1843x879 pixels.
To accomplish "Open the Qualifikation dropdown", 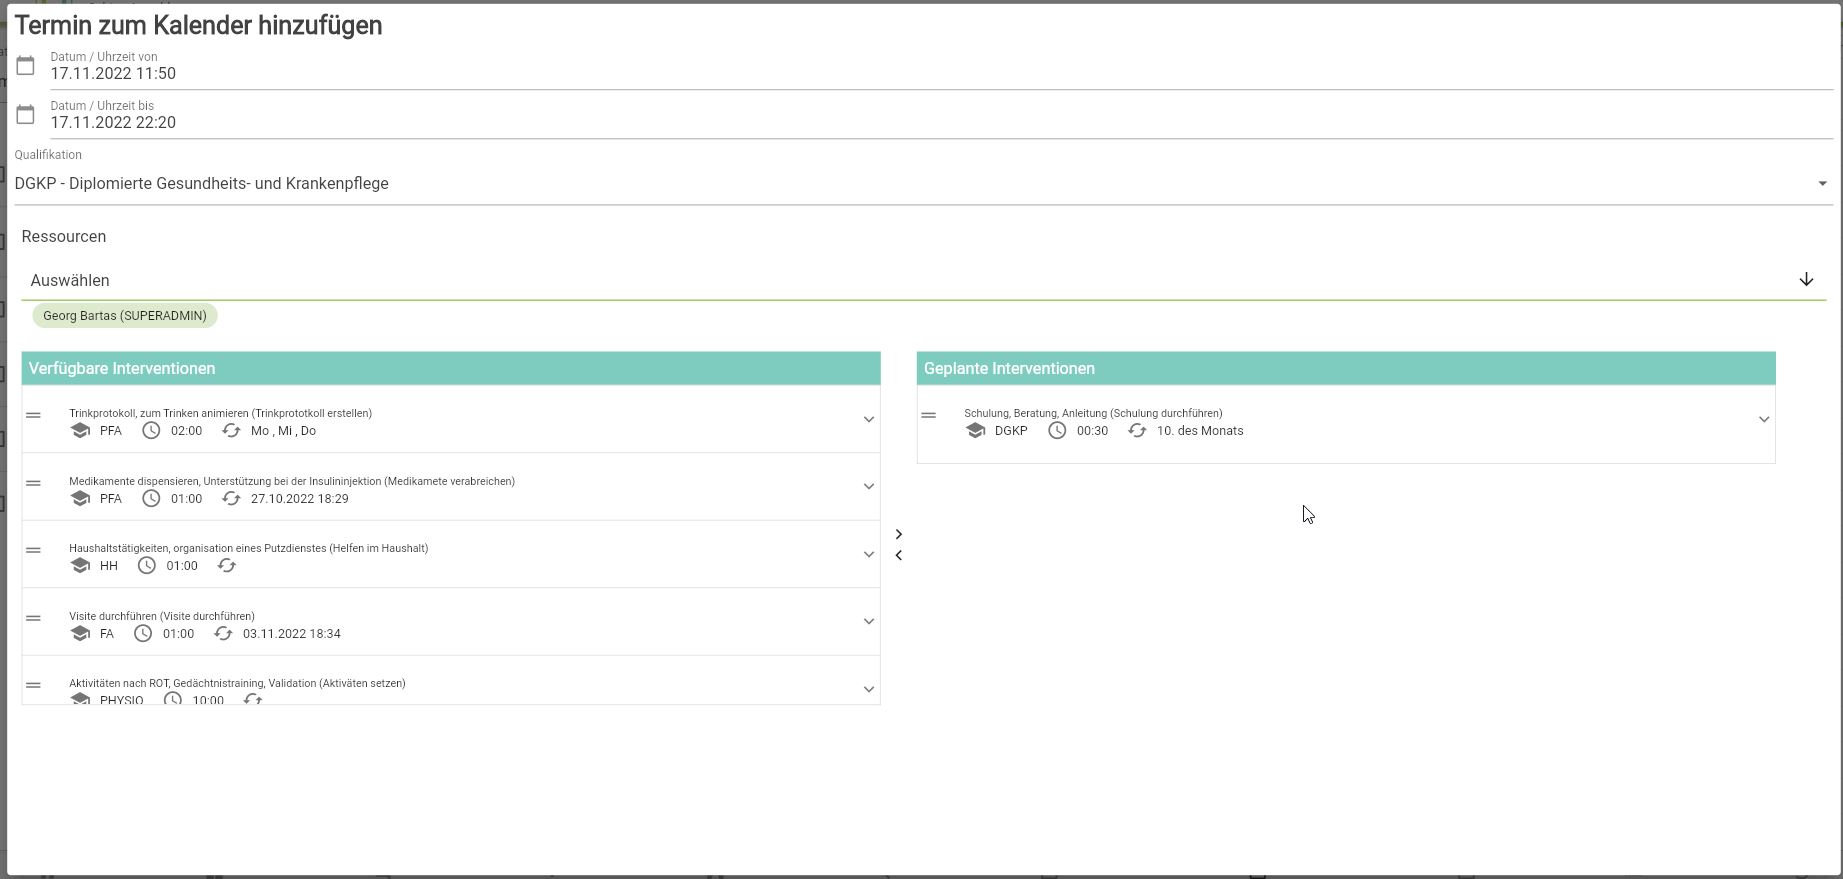I will pyautogui.click(x=1821, y=184).
